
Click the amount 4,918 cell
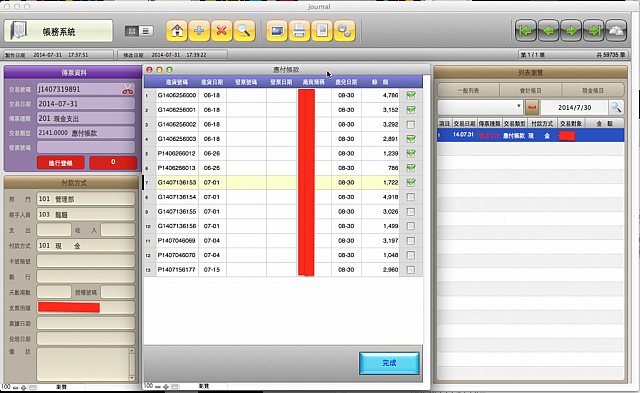380,197
